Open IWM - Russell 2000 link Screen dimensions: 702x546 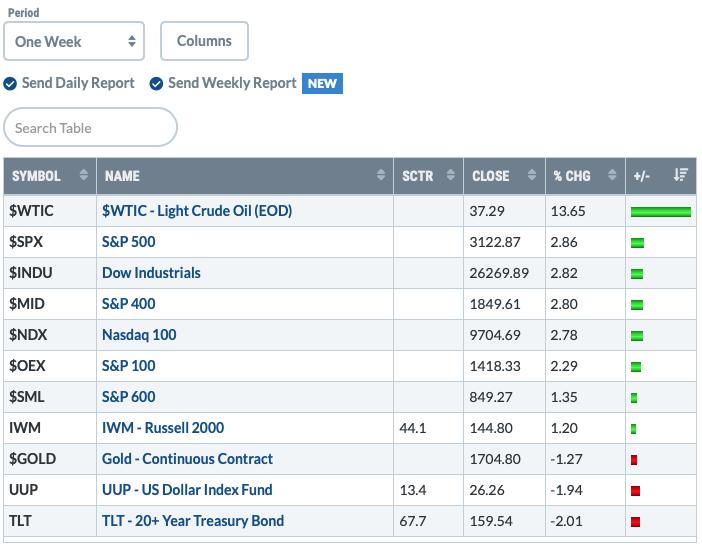pyautogui.click(x=163, y=428)
